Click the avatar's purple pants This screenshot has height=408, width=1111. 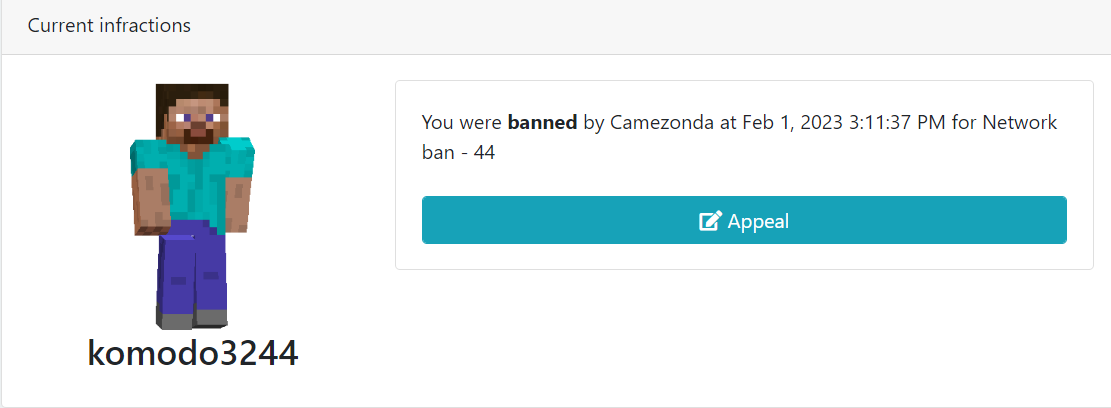[x=193, y=271]
